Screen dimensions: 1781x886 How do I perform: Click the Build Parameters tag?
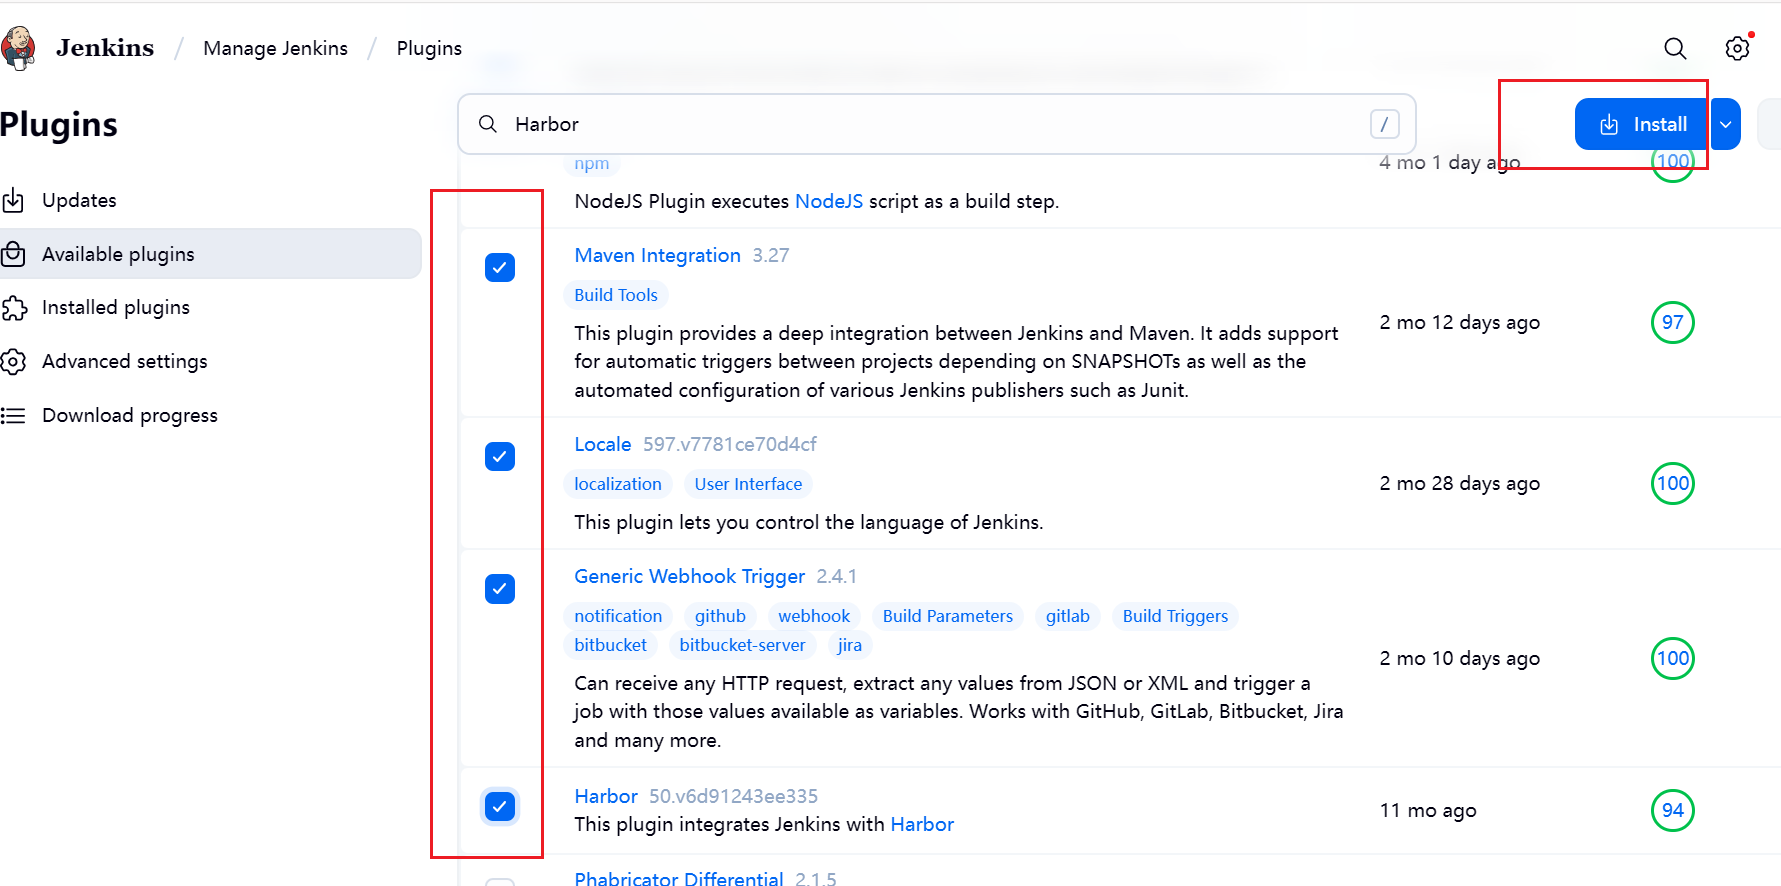pyautogui.click(x=948, y=616)
